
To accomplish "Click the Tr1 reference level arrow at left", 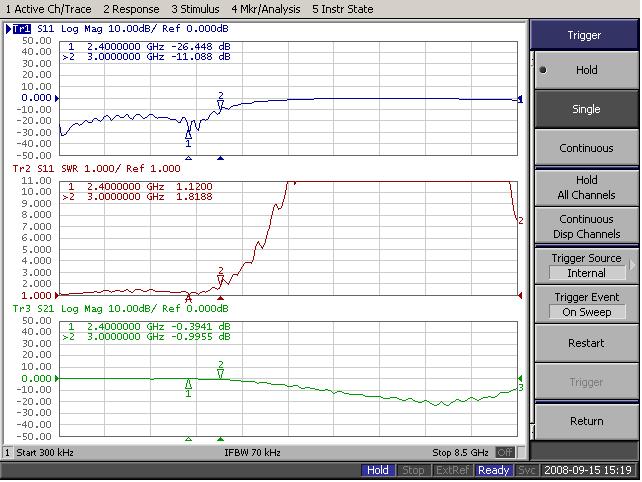I will coord(58,98).
